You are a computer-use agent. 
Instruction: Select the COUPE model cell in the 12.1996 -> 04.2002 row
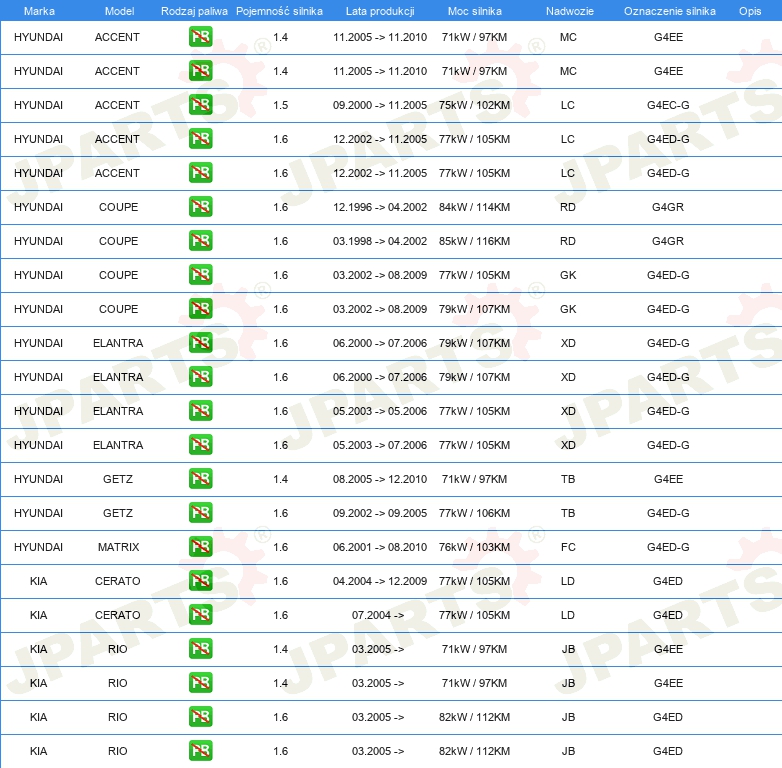(x=118, y=207)
